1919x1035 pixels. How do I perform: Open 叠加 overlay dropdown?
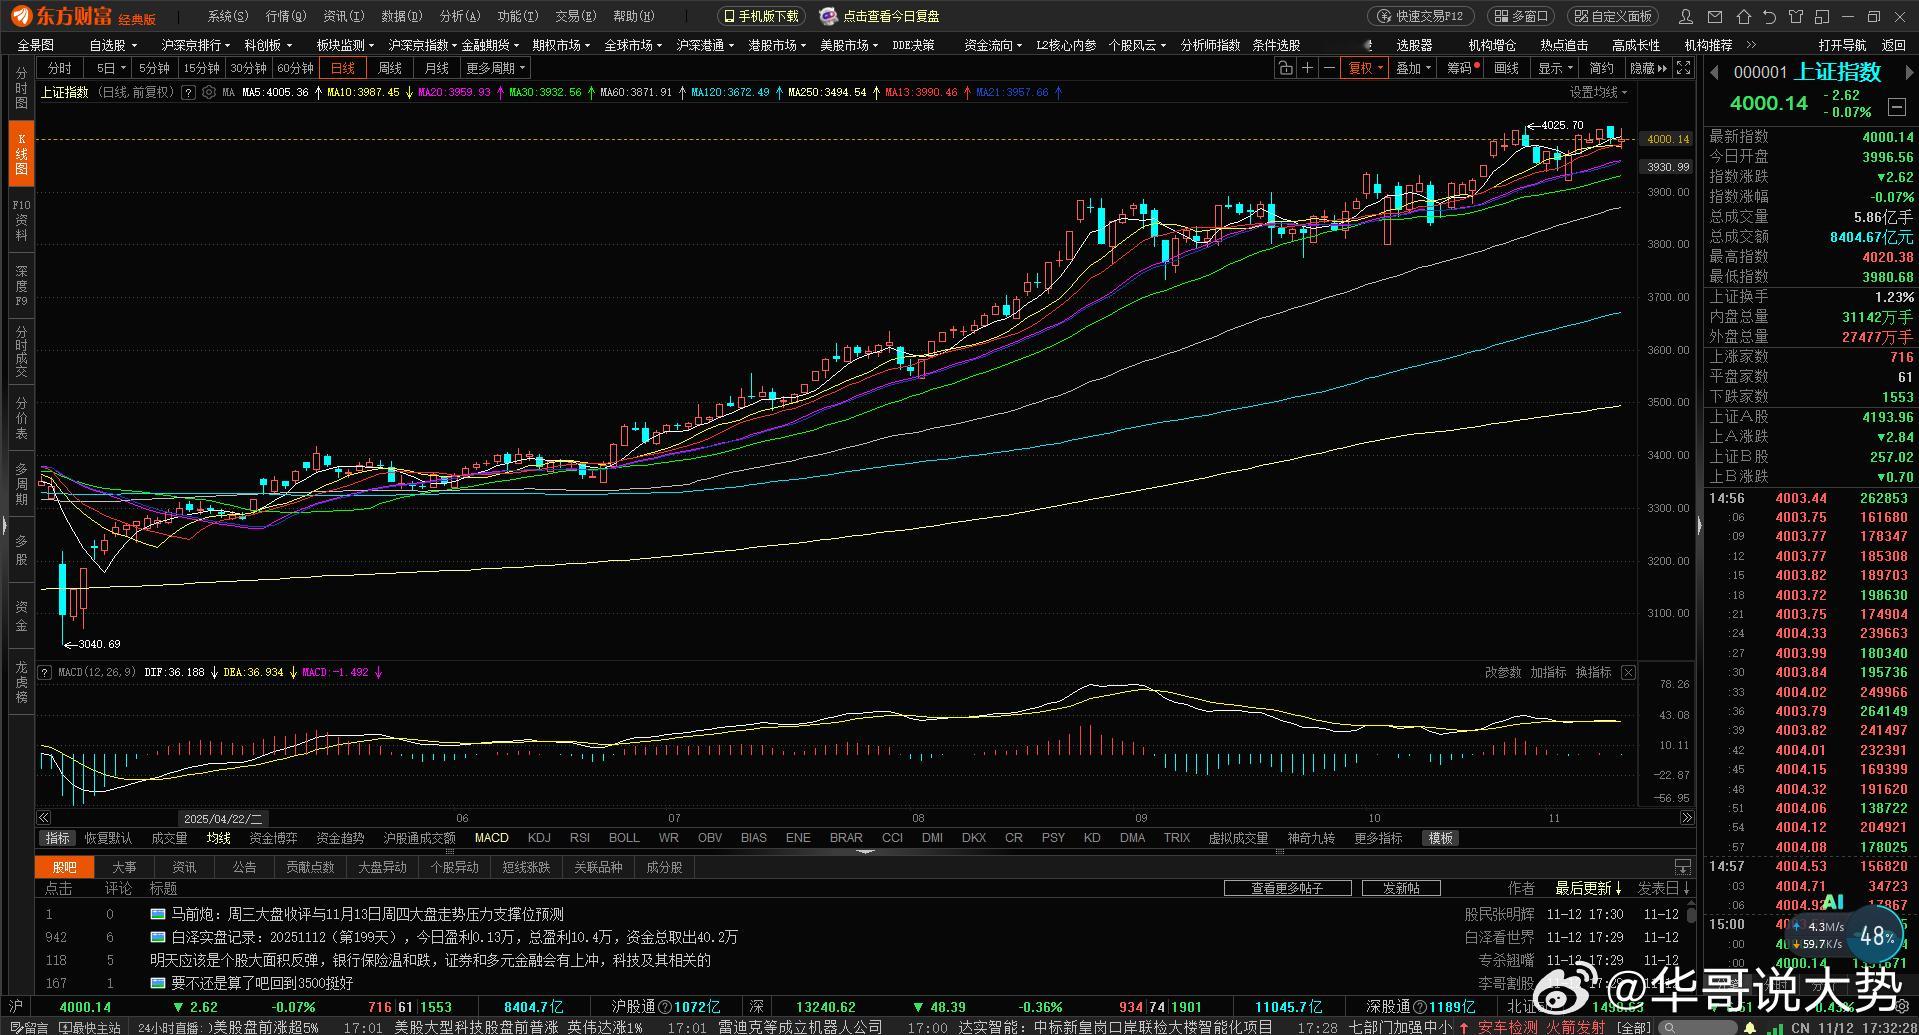pyautogui.click(x=1413, y=68)
